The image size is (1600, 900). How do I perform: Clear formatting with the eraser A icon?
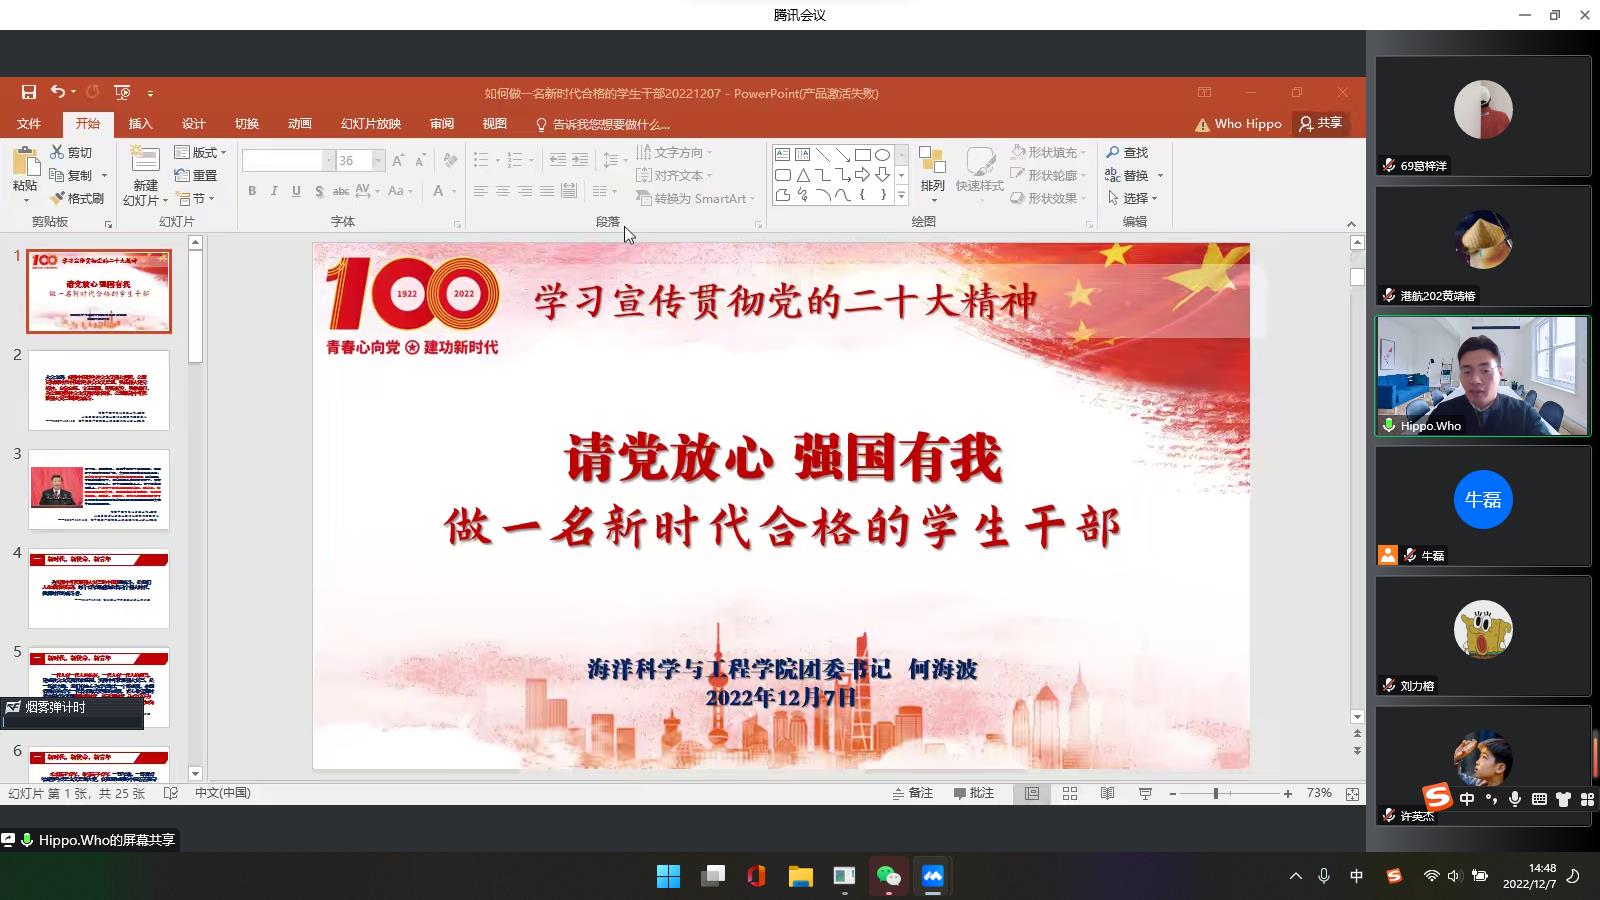coord(450,160)
